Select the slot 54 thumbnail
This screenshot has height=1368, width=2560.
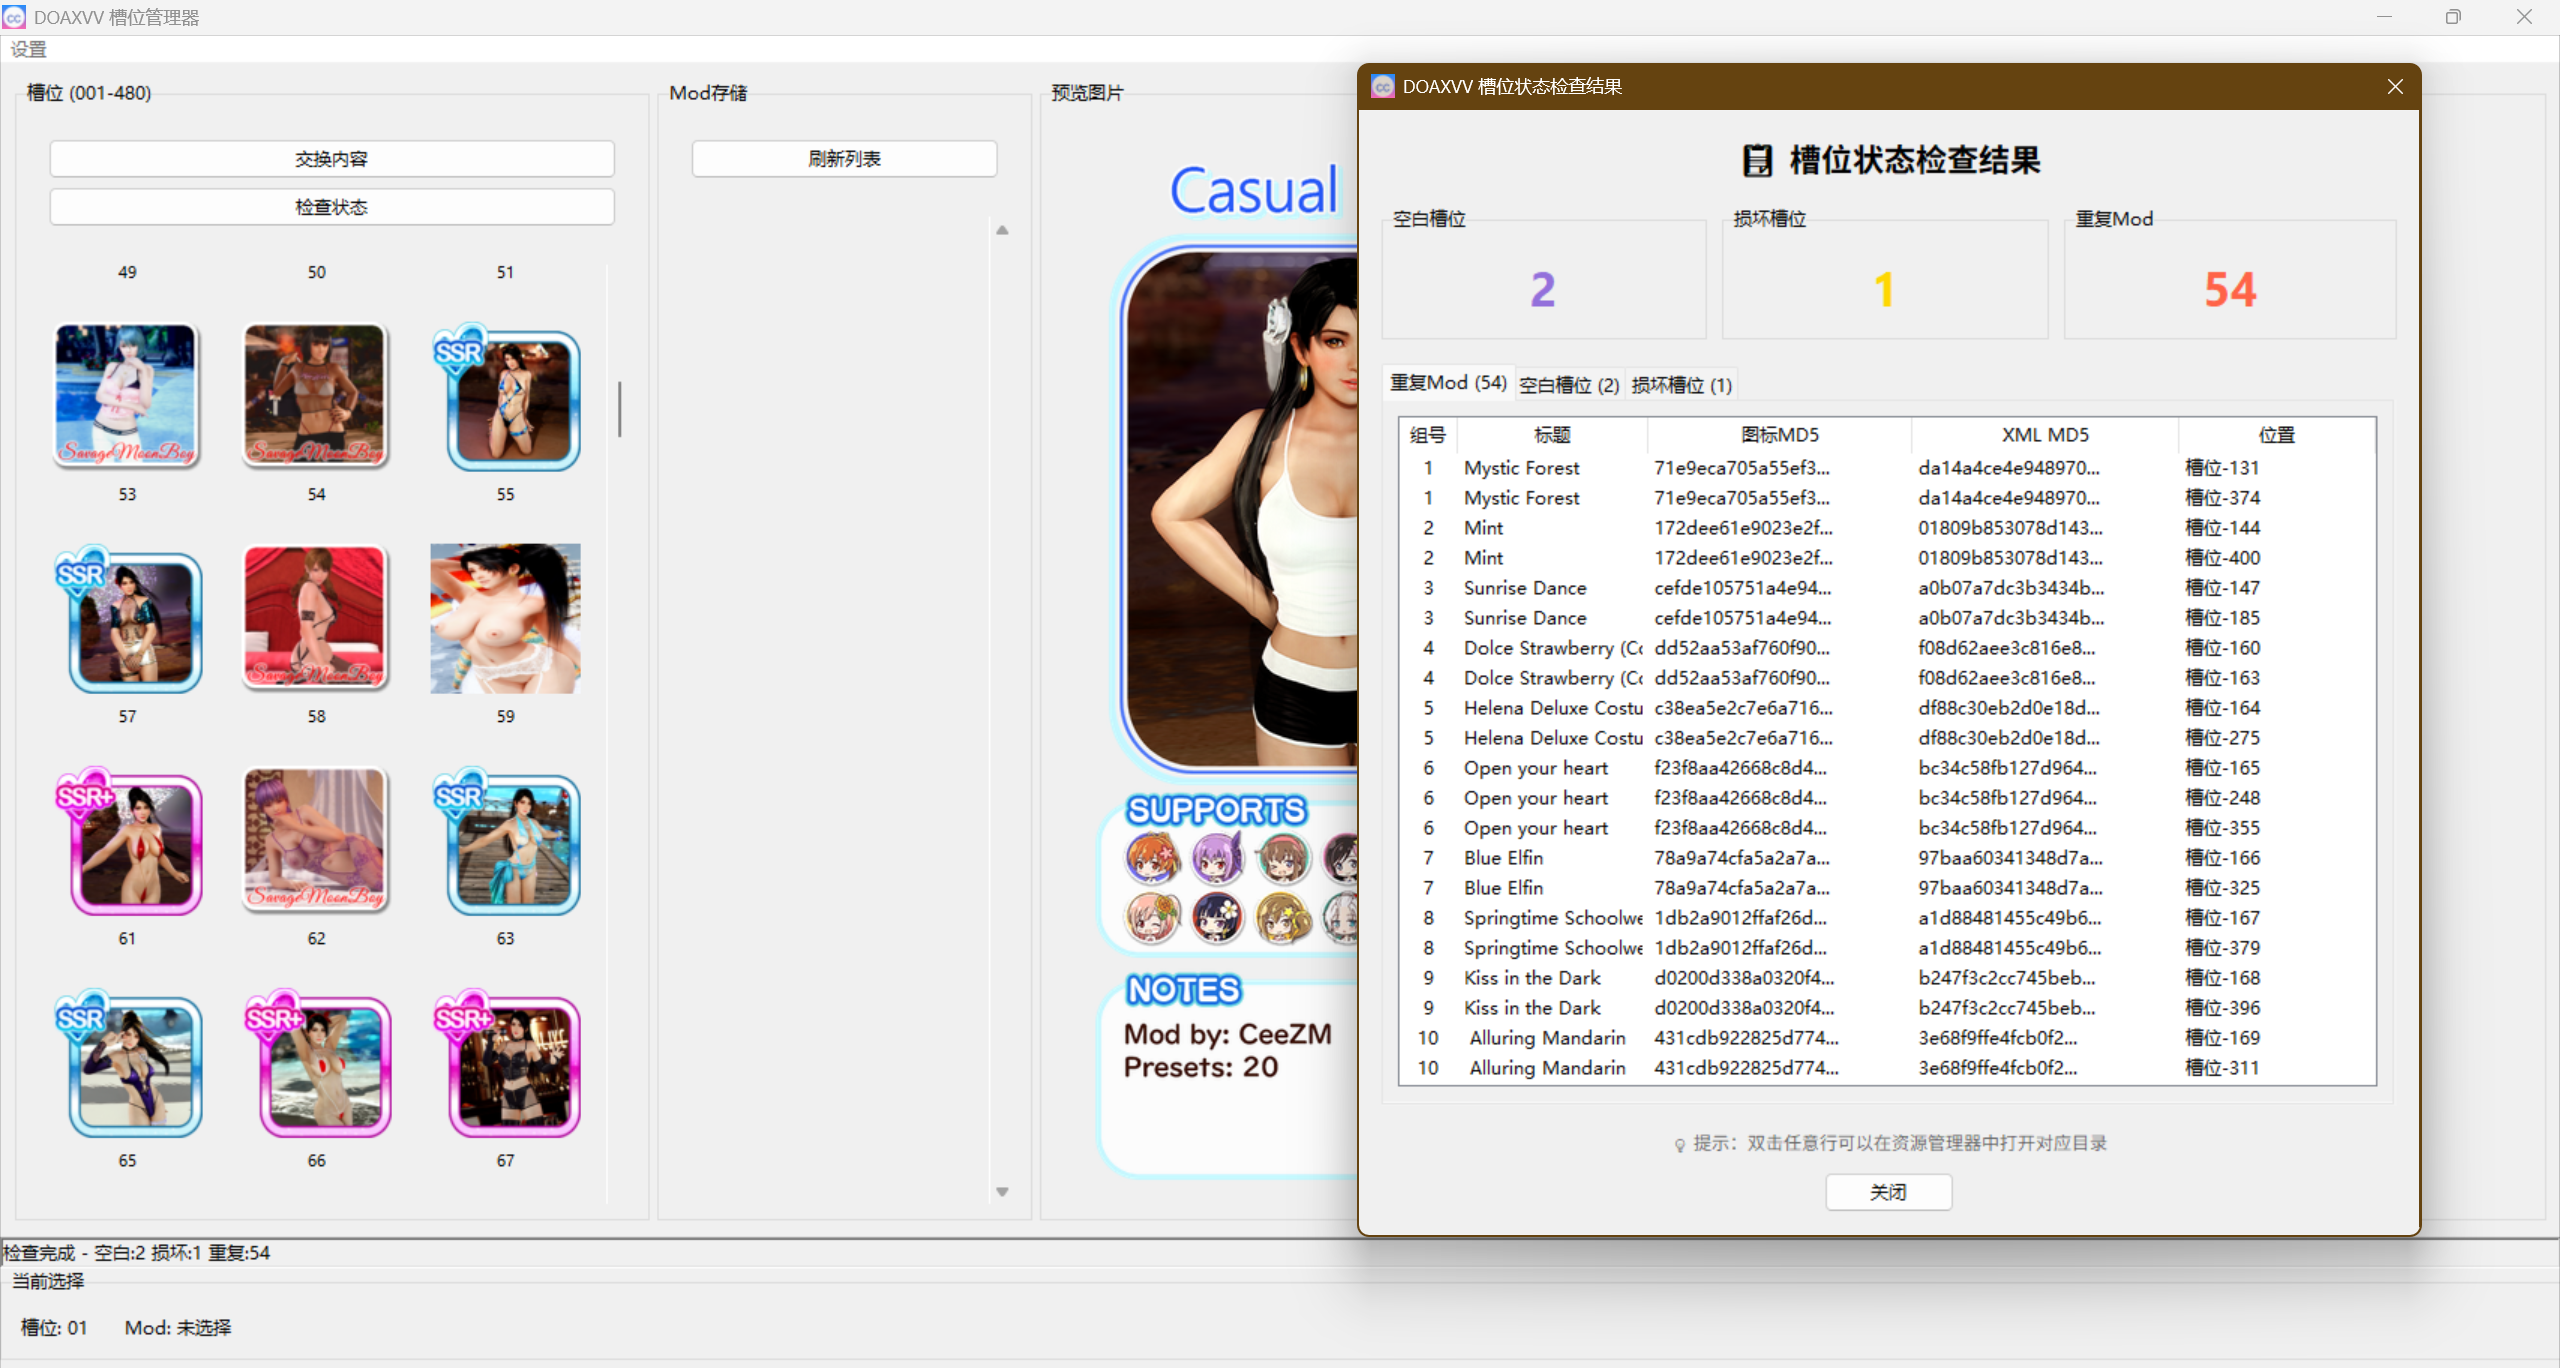(x=316, y=395)
